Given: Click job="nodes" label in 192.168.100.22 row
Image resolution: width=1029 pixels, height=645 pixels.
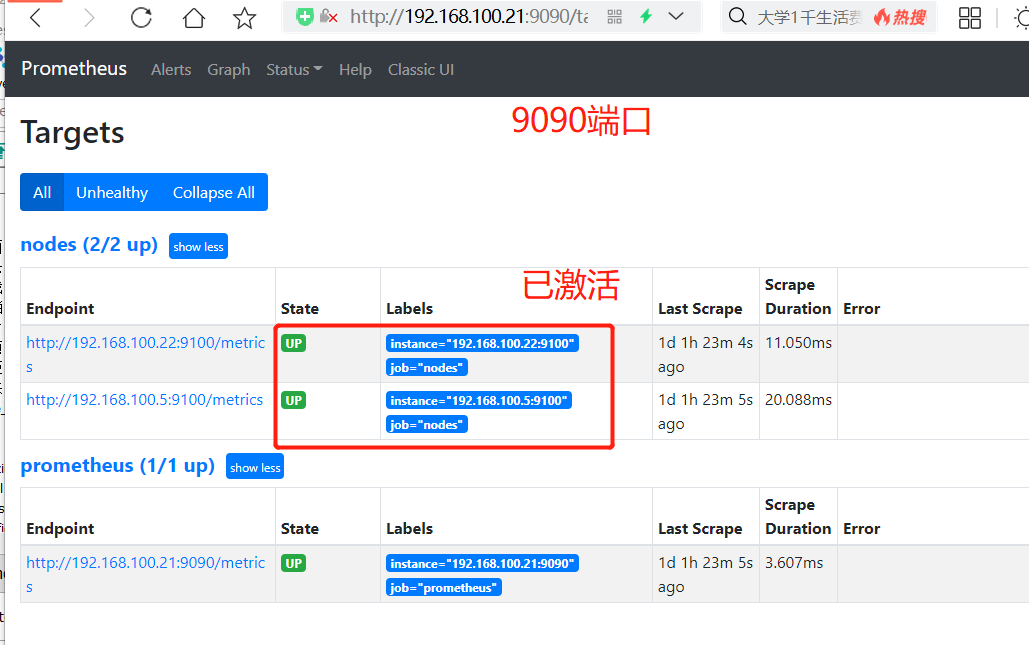Looking at the screenshot, I should 427,367.
